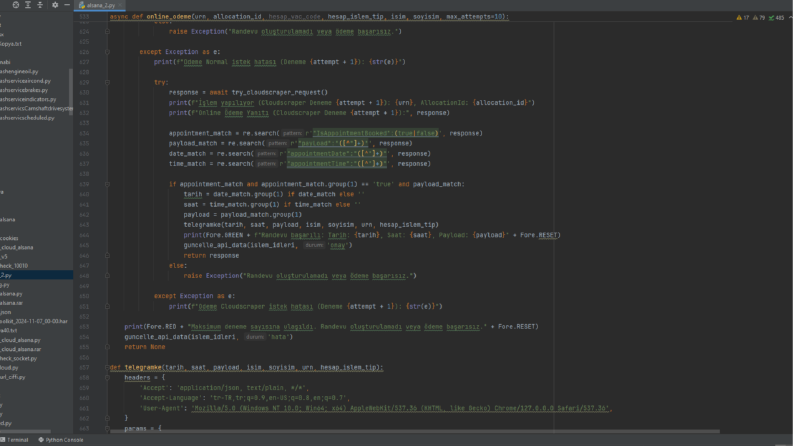Open the Python Console tool window
The width and height of the screenshot is (793, 446).
point(61,440)
